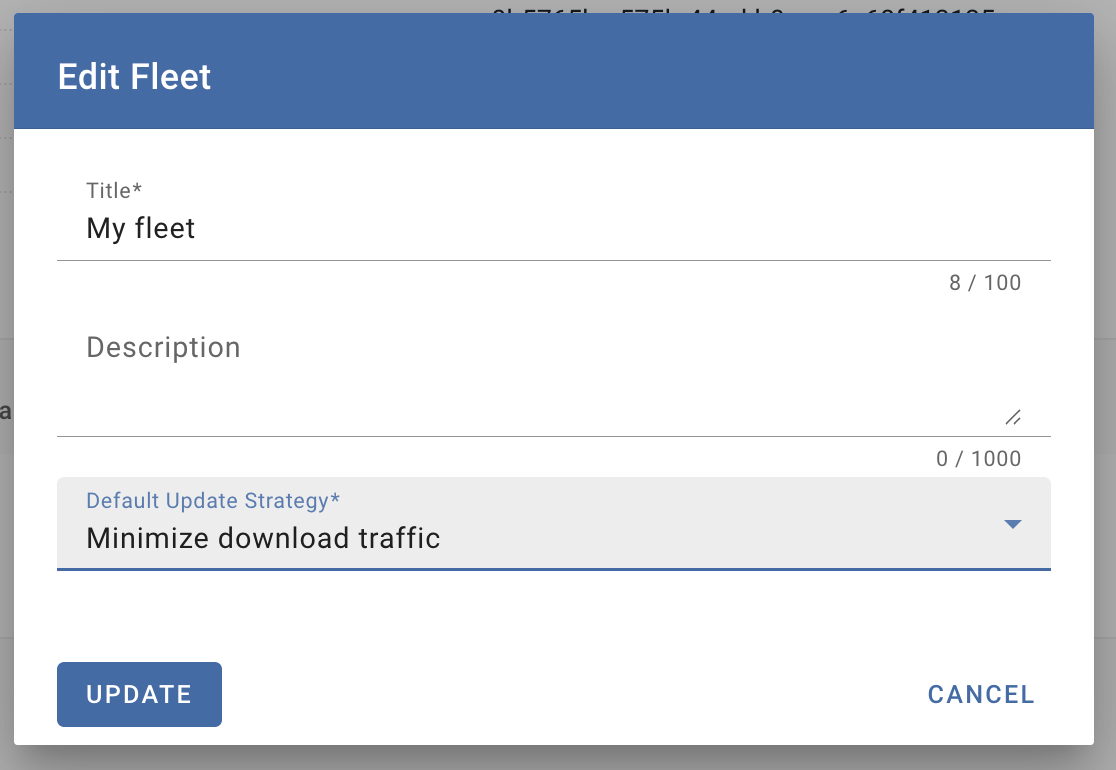Click the "0 / 1000" description character counter

tap(978, 459)
